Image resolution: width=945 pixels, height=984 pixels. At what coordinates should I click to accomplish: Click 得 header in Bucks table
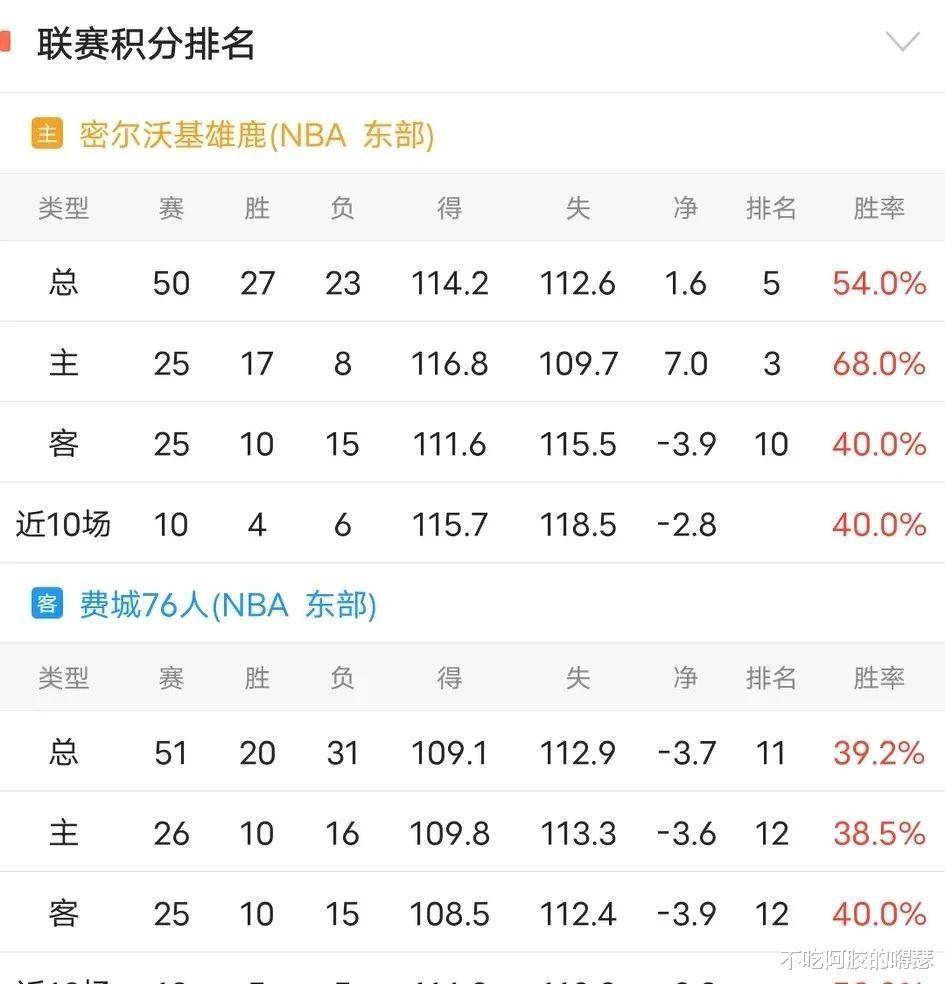(449, 208)
